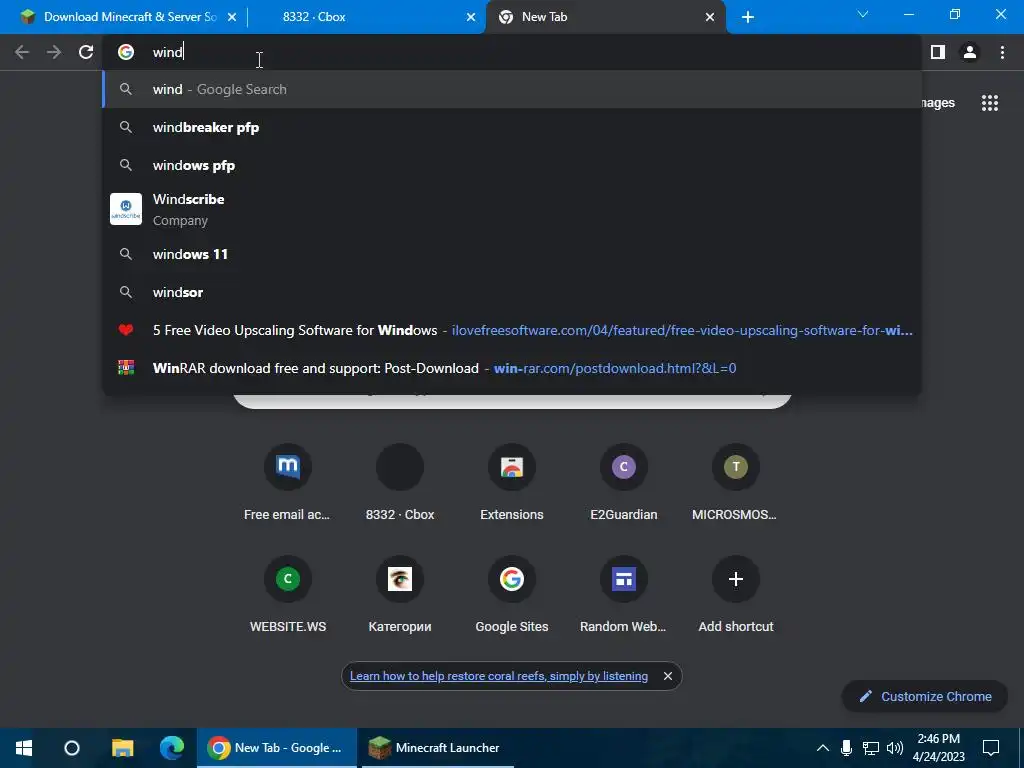
Task: Click the WinRAR favicon in suggestions
Action: tap(126, 368)
